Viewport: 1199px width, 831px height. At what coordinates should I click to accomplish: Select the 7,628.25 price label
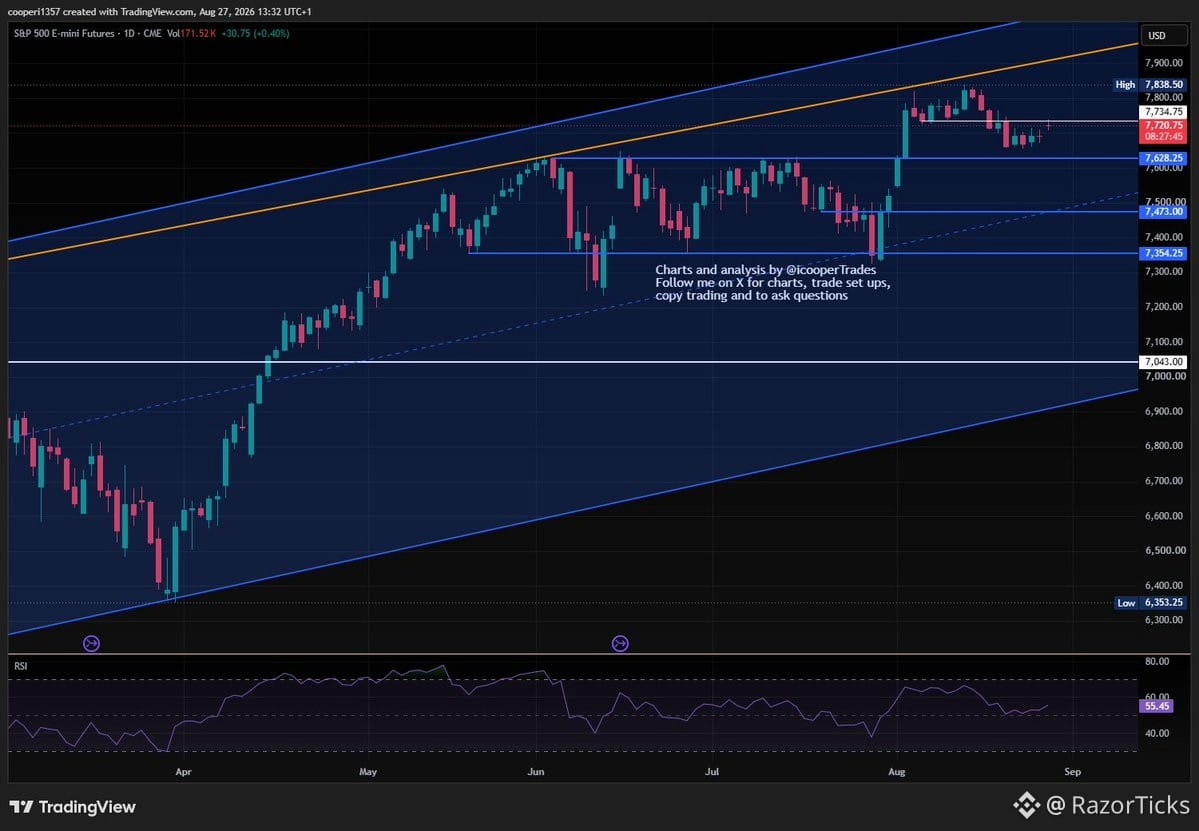point(1163,158)
